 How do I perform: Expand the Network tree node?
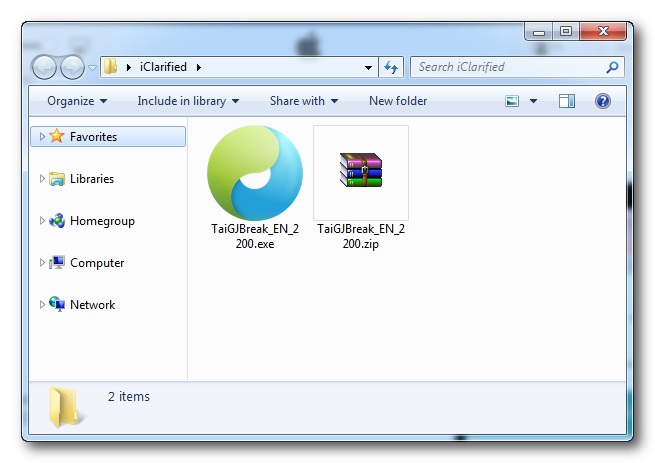click(42, 305)
